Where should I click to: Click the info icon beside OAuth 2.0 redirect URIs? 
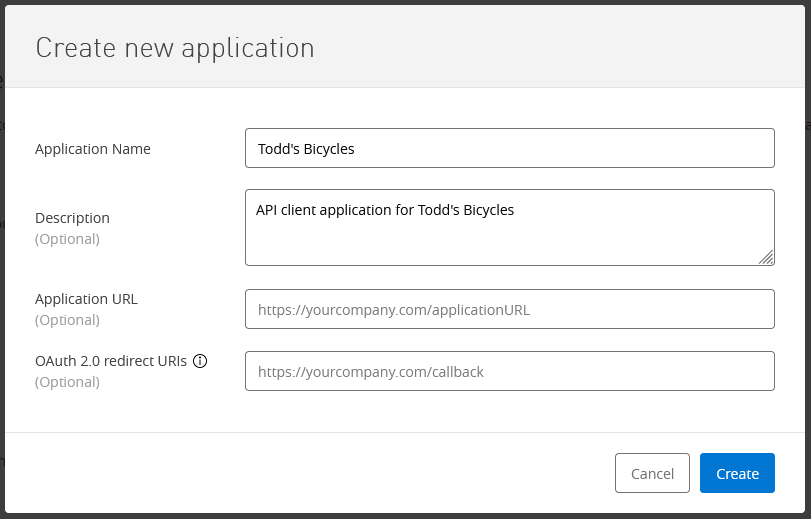[200, 362]
